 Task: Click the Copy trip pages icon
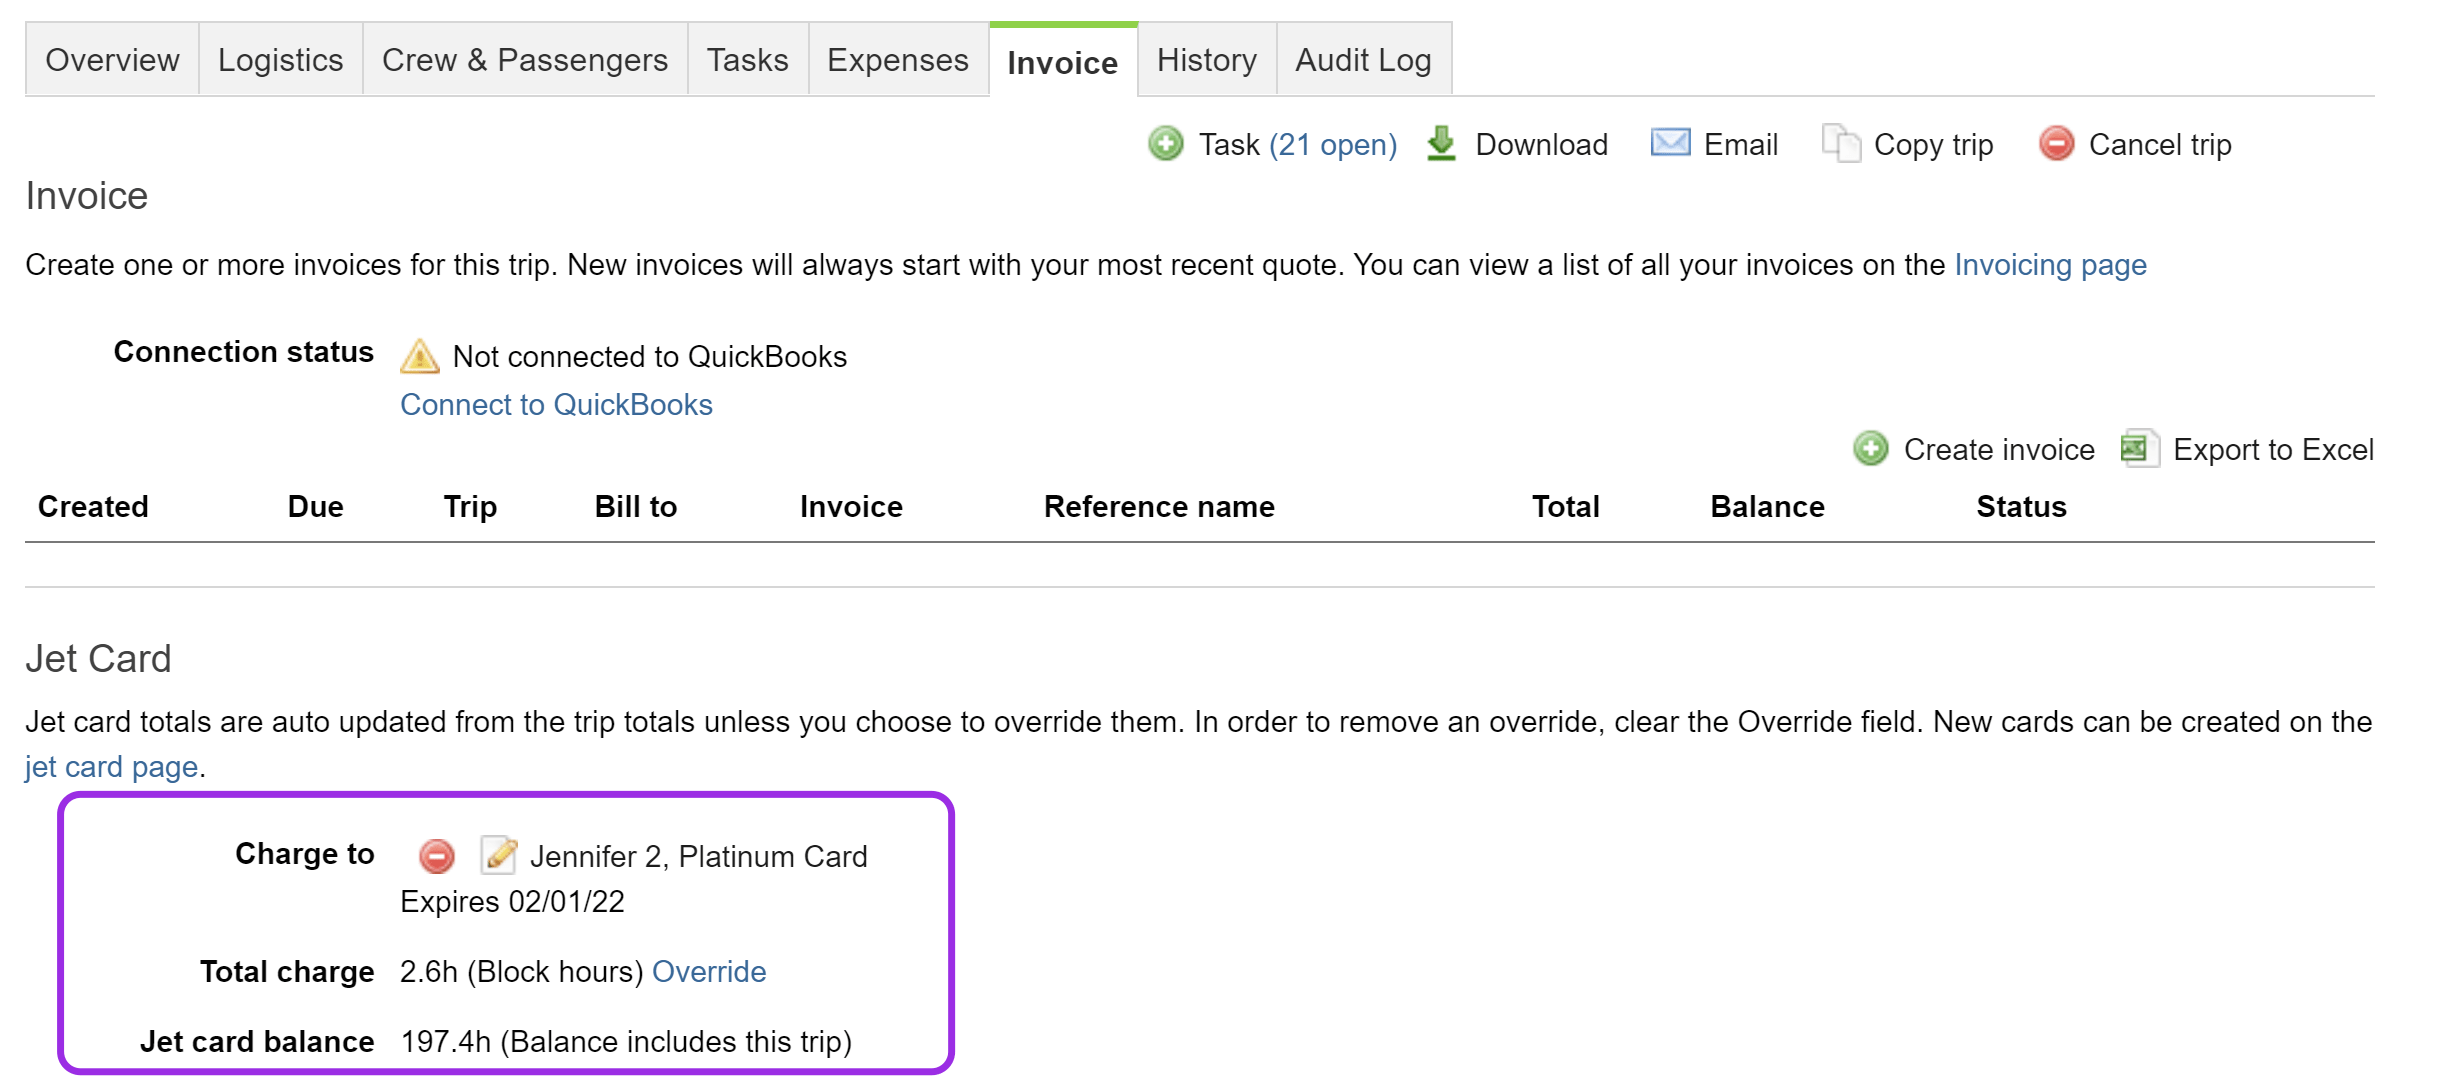(1840, 144)
